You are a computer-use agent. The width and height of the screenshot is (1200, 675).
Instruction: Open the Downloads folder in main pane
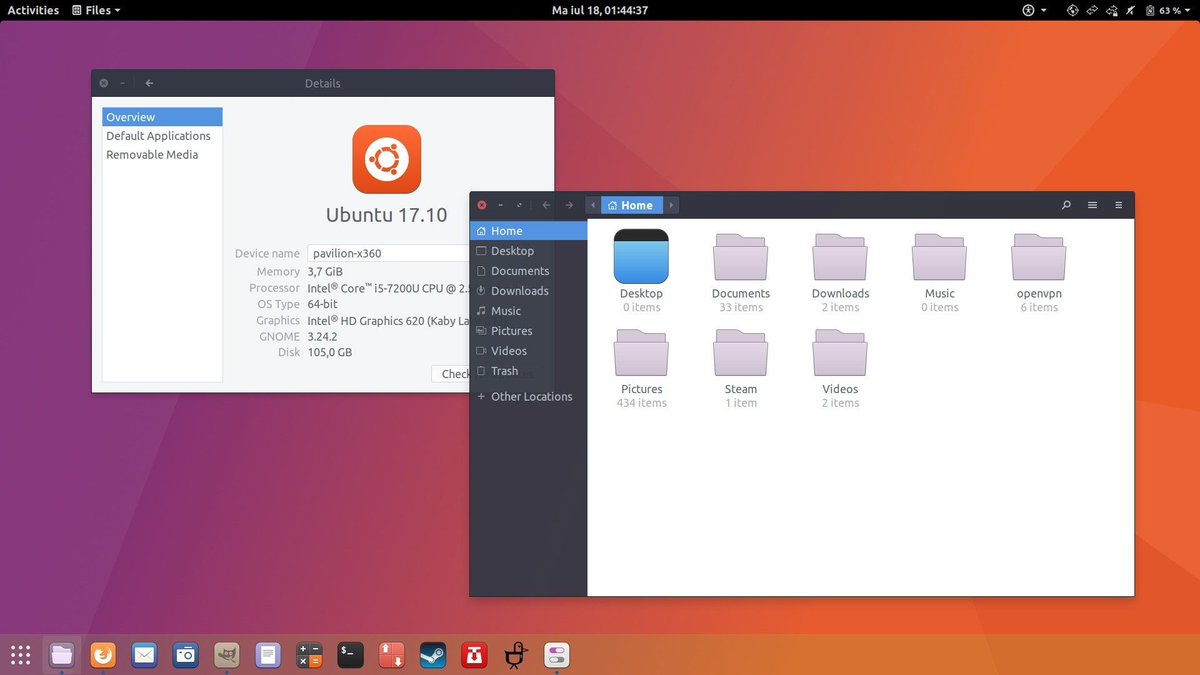click(x=840, y=257)
